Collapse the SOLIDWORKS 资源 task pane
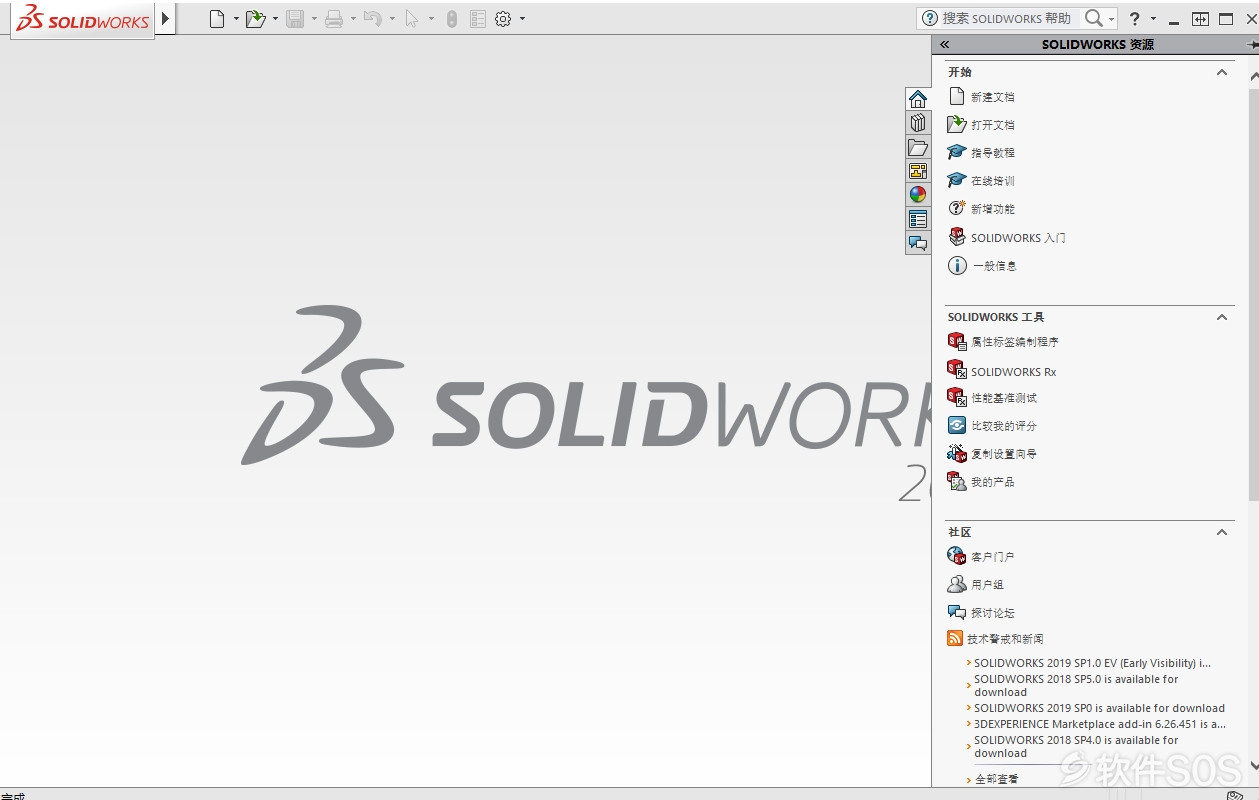 945,45
